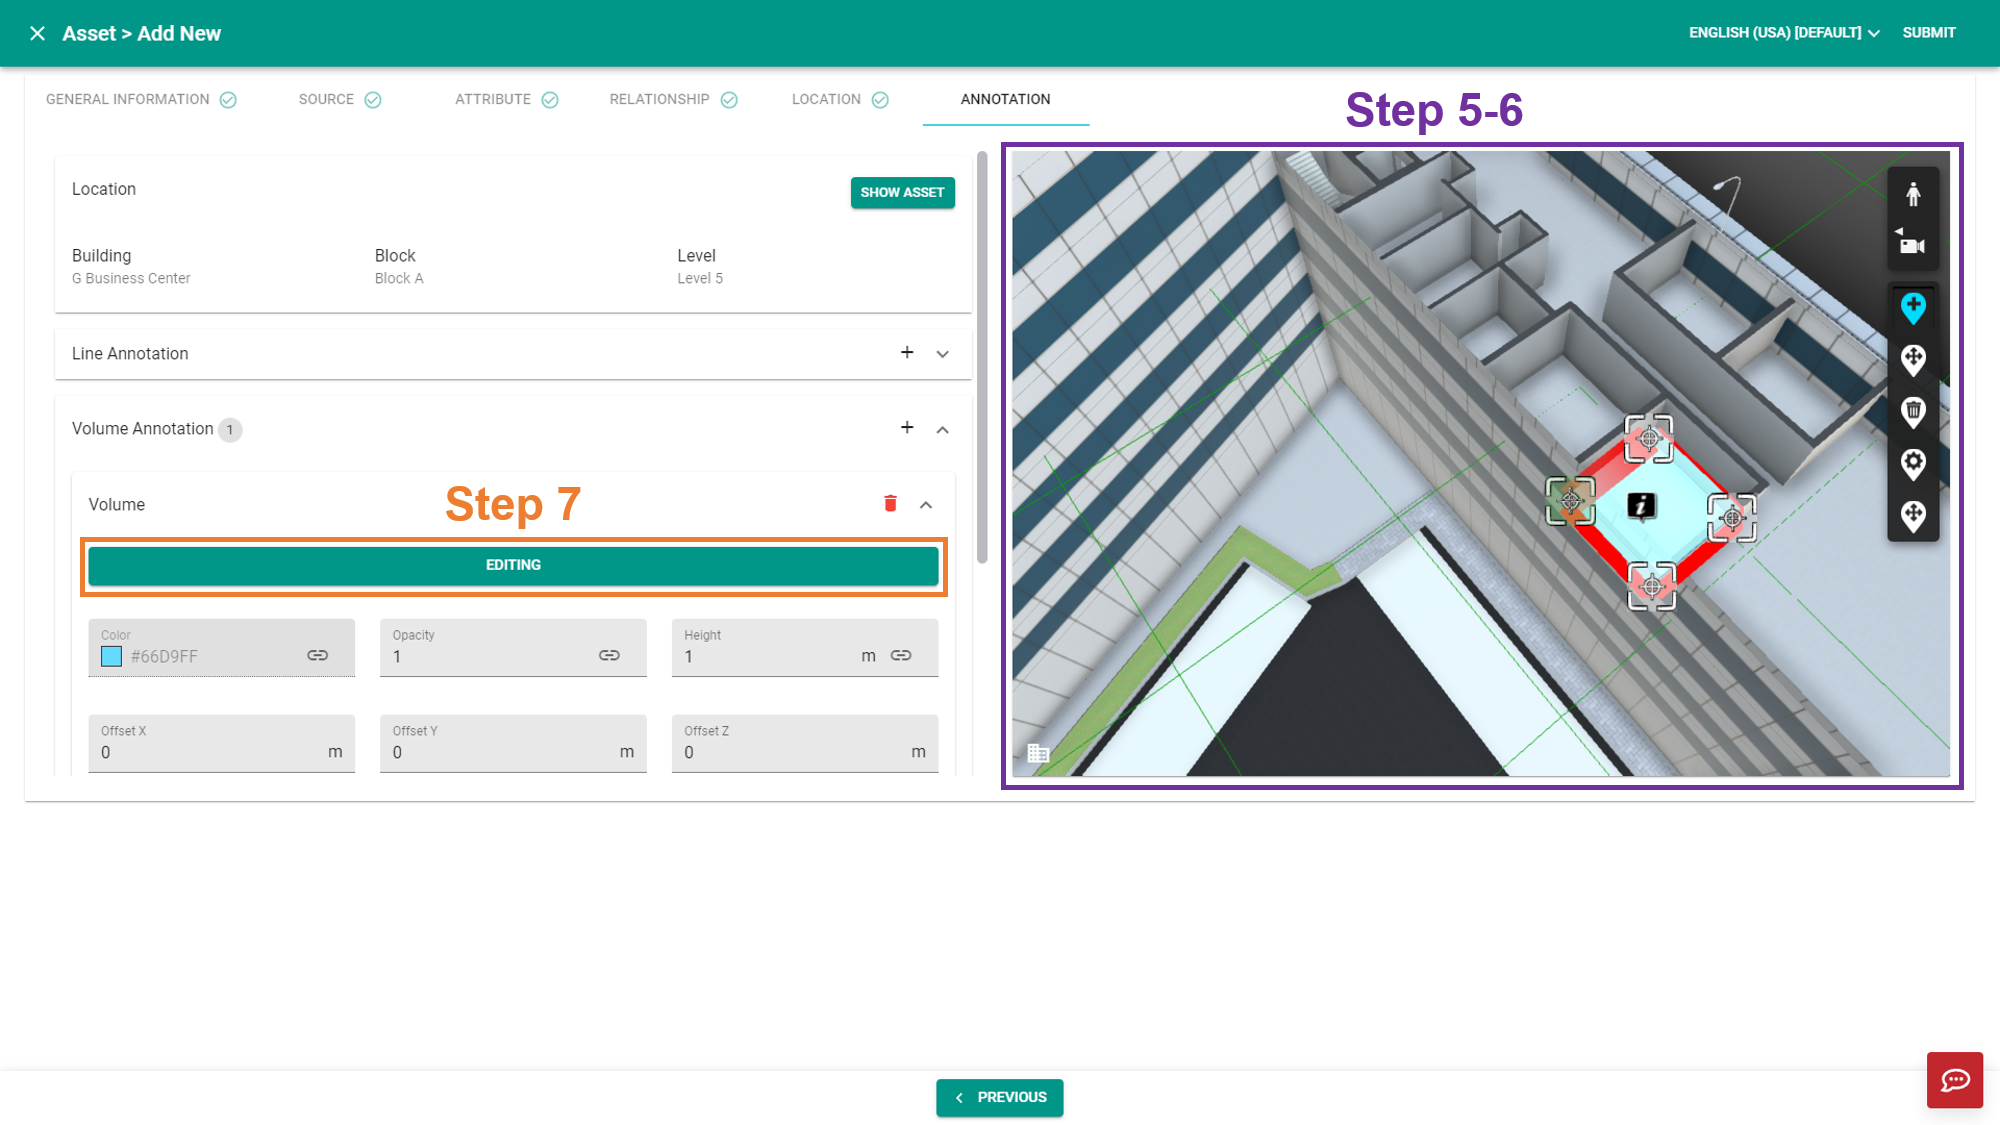Click the #66D9FF color swatch
This screenshot has height=1125, width=2000.
point(112,656)
